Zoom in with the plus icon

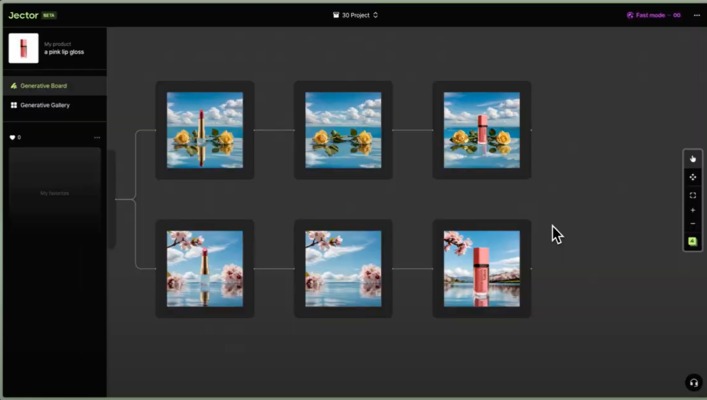692,211
